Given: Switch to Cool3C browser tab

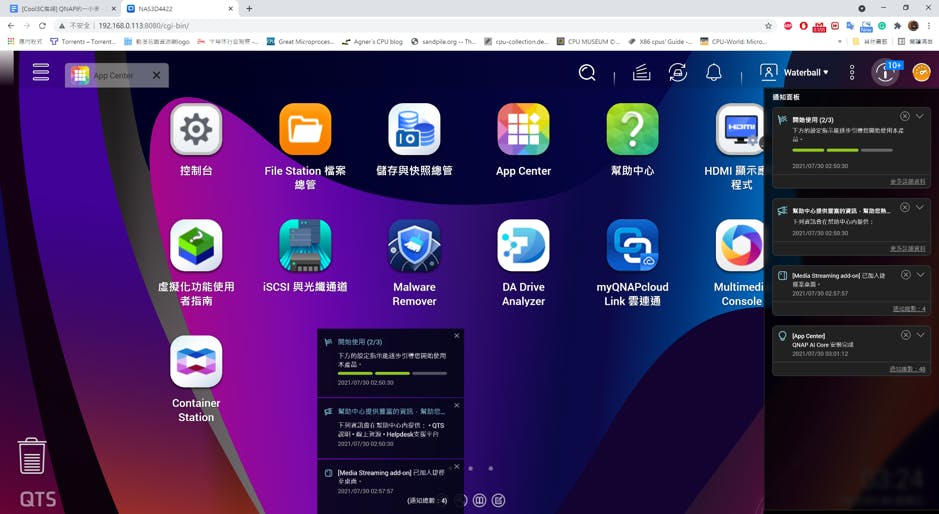Looking at the screenshot, I should [62, 8].
